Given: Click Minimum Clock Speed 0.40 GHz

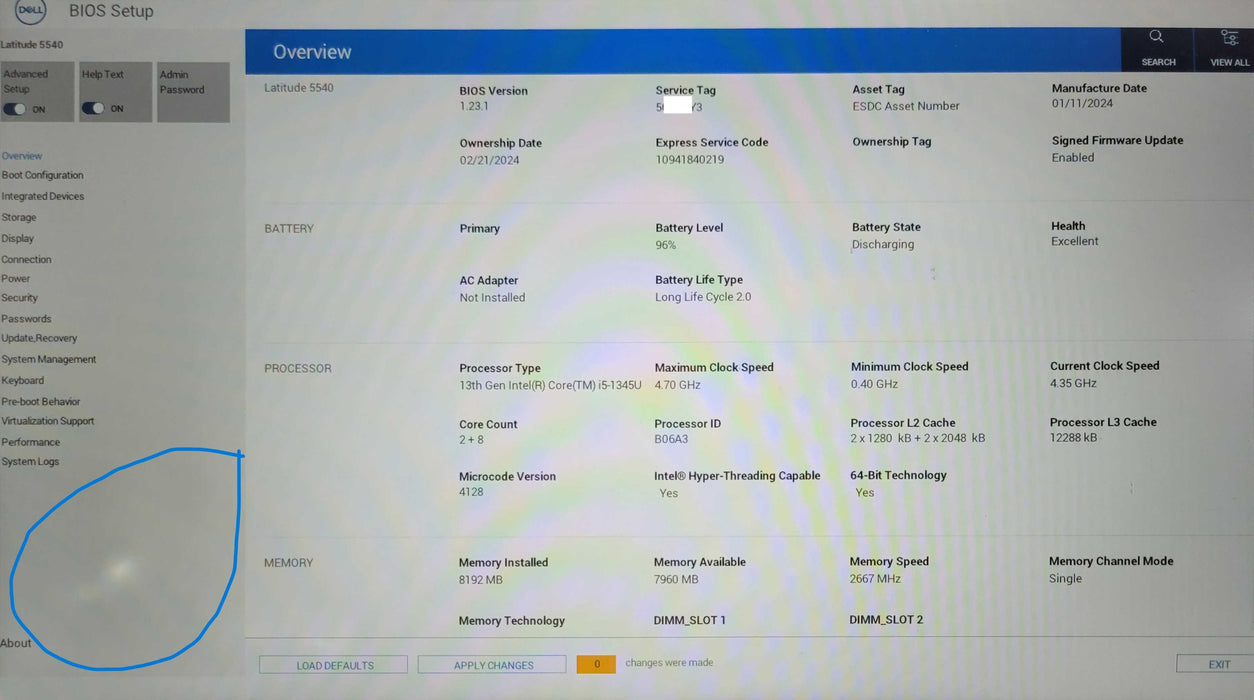Looking at the screenshot, I should 874,384.
